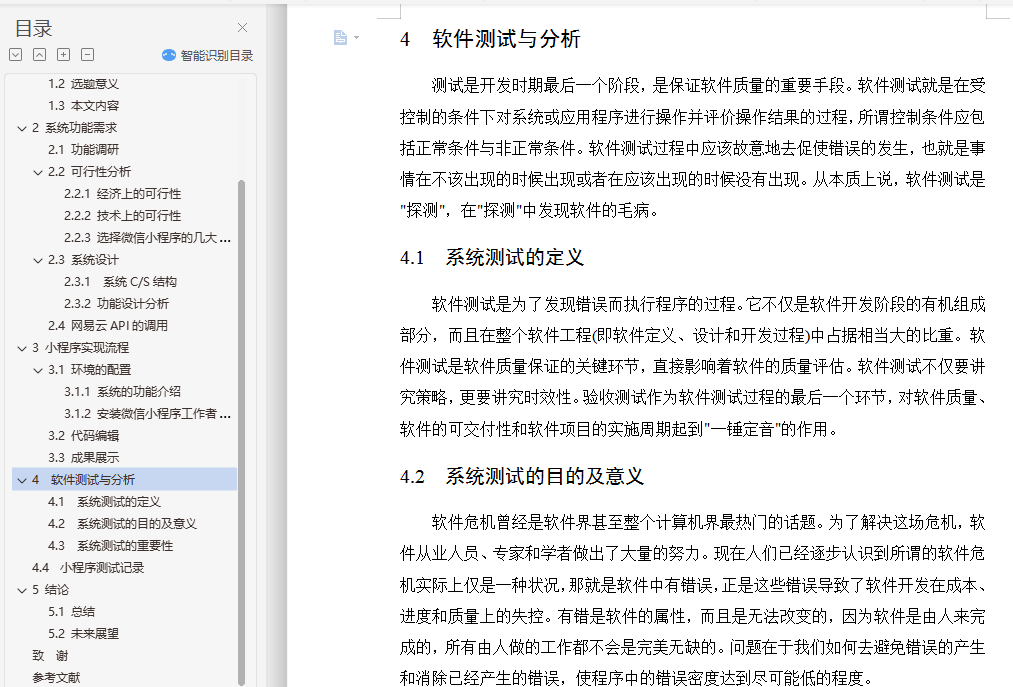The image size is (1013, 687).
Task: Open outline entry 2.2.2 技术上的可行性
Action: [x=122, y=216]
